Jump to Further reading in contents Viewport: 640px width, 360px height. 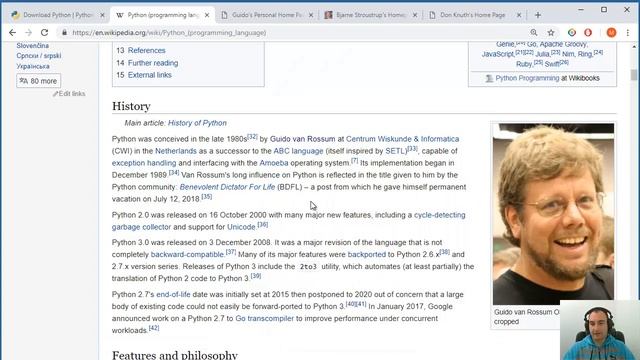[153, 63]
